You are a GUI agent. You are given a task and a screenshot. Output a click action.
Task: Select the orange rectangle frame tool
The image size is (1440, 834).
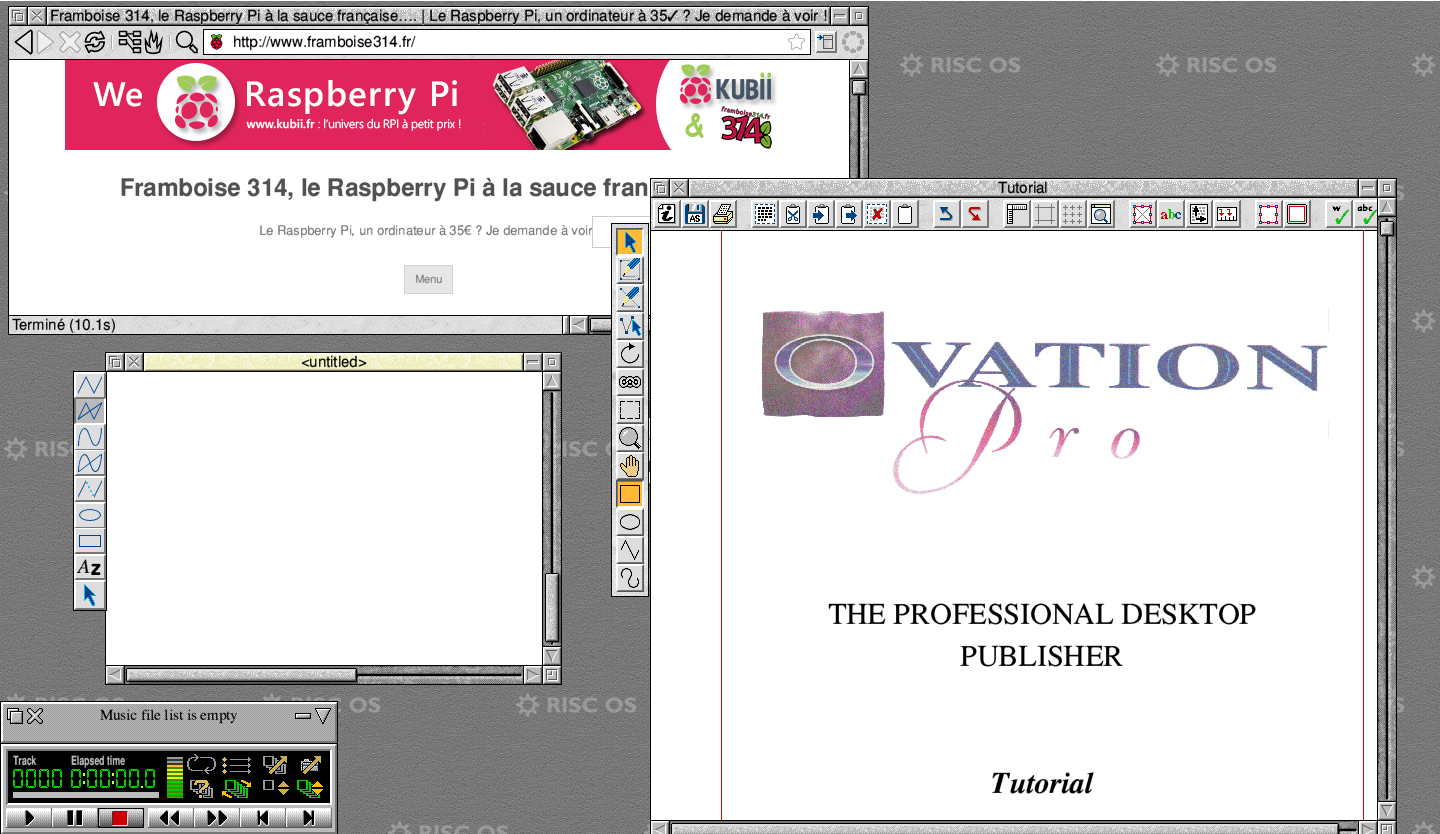[x=630, y=494]
